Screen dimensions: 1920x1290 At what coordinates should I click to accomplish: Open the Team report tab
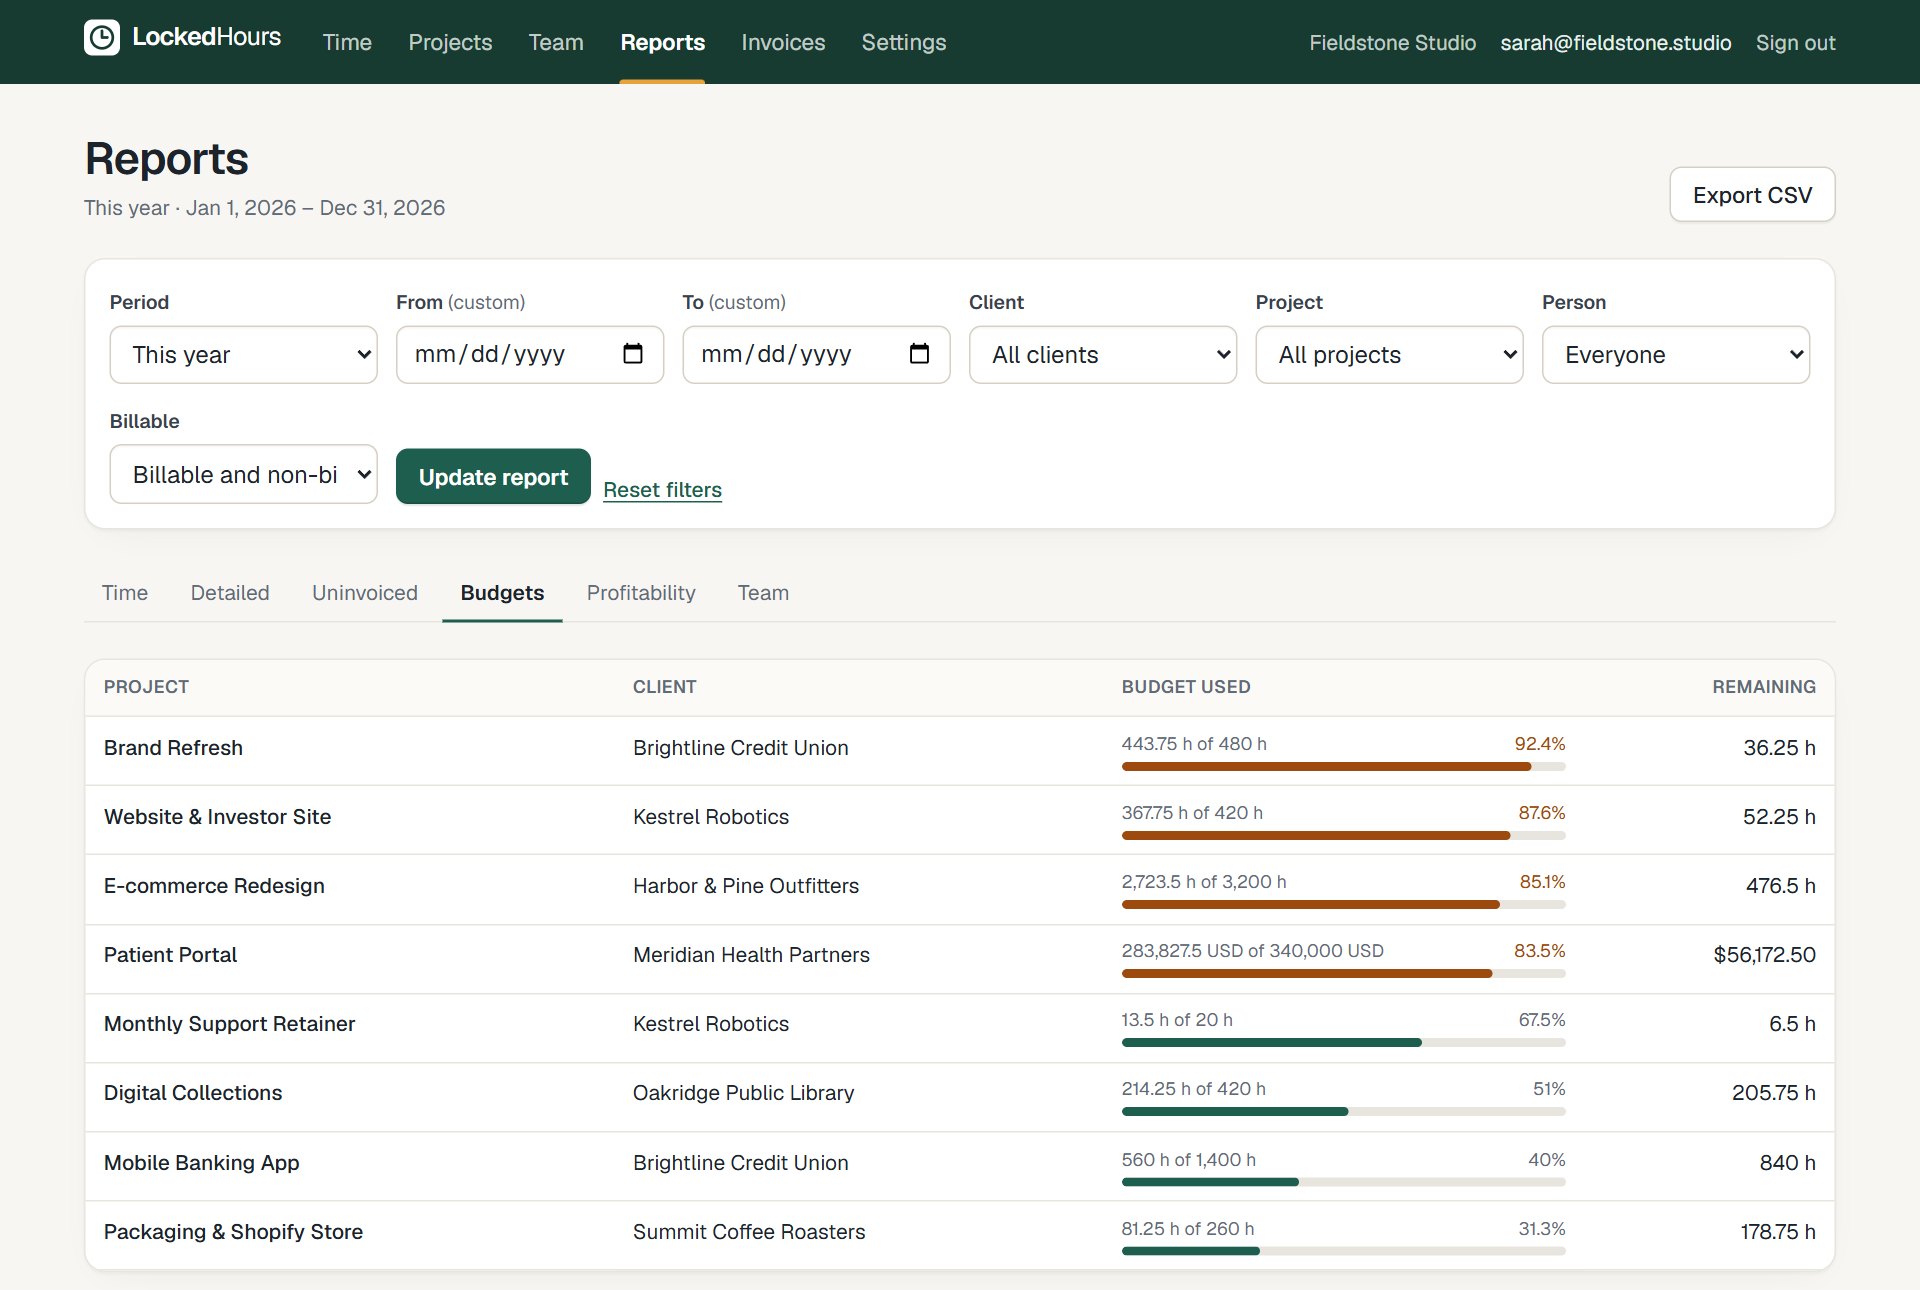[763, 593]
